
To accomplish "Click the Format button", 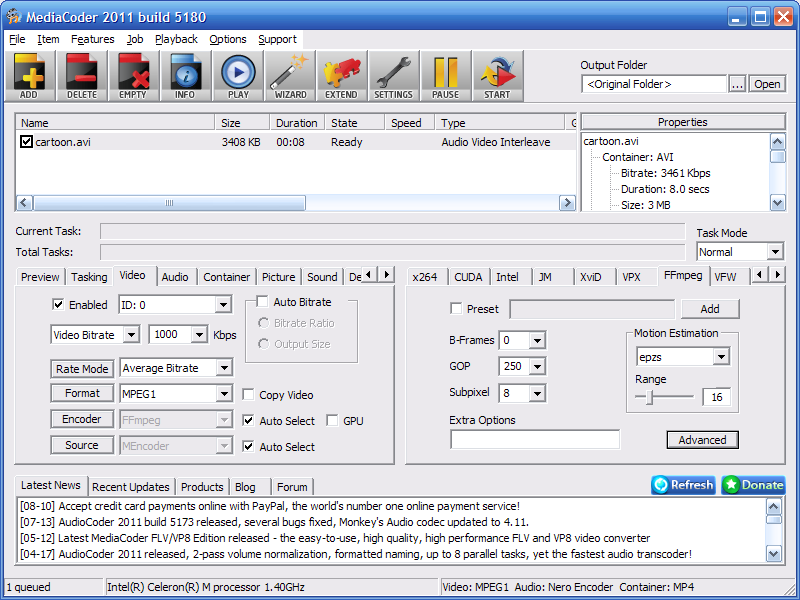I will [82, 393].
